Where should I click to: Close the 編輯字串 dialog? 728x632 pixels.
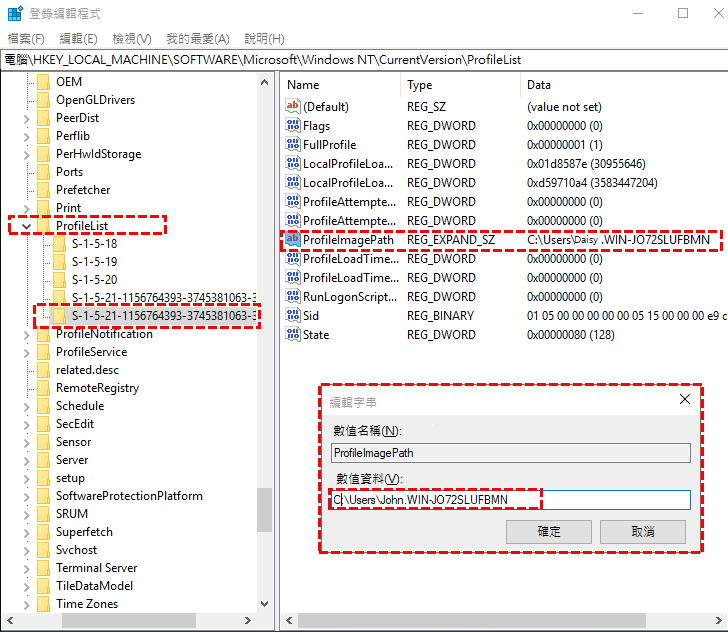tap(685, 399)
